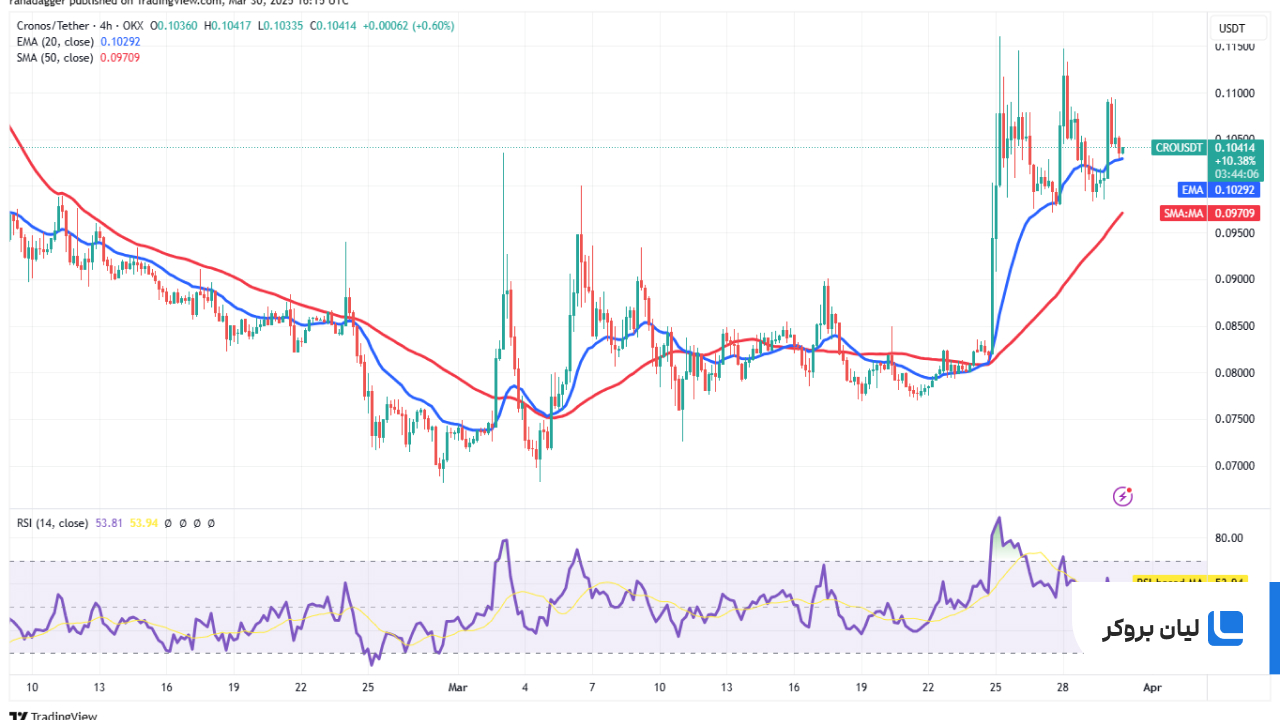Open the TradingView logo link at bottom left

(53, 714)
